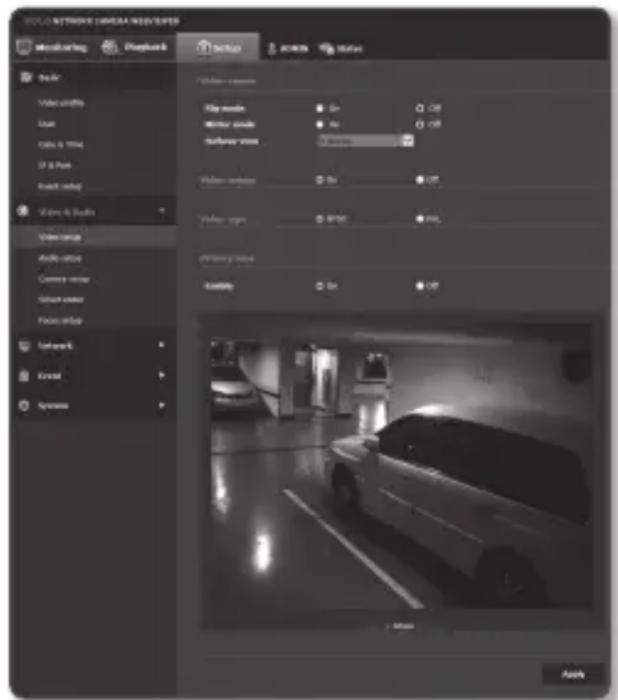Click the Status icon in the header
The height and width of the screenshot is (700, 618).
[x=326, y=48]
